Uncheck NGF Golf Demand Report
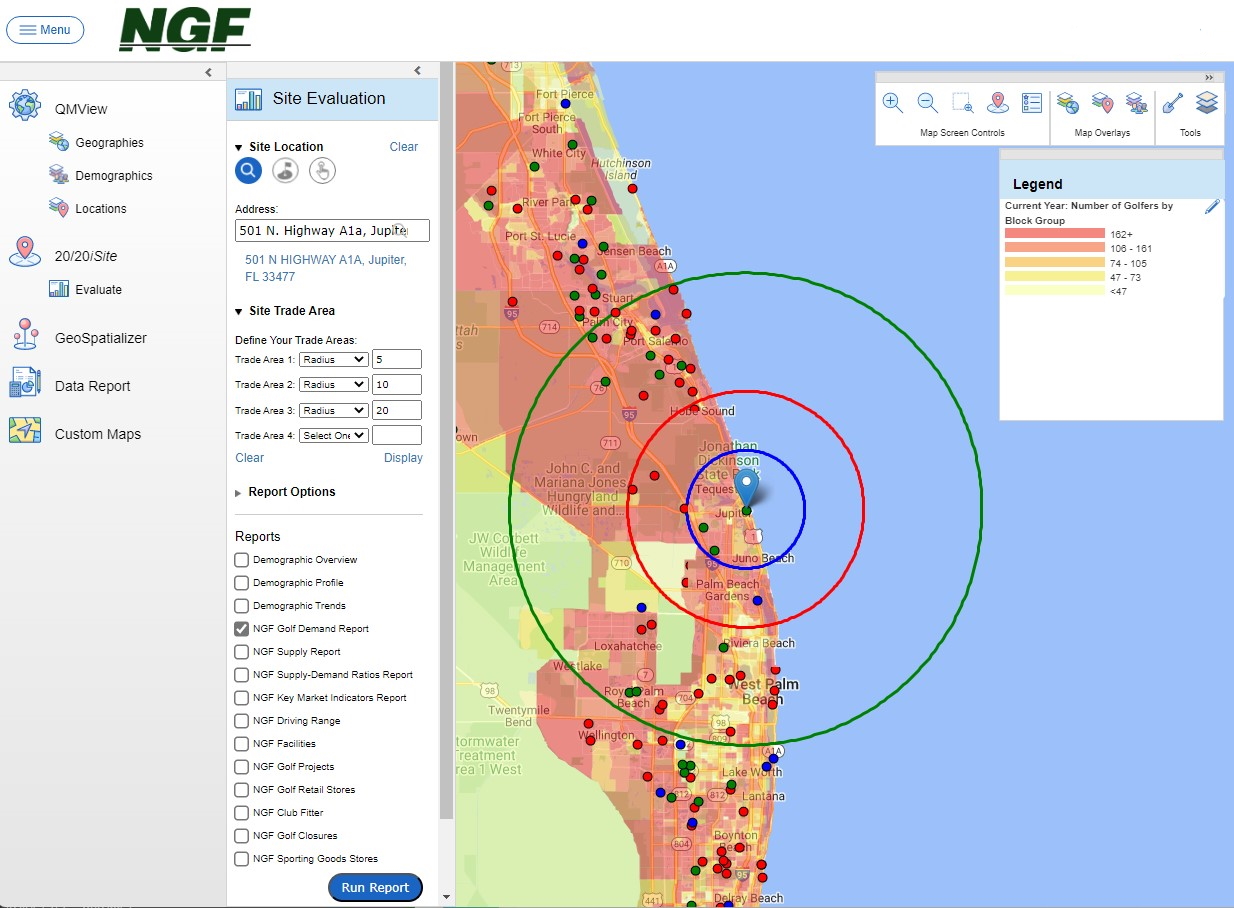1234x908 pixels. click(241, 629)
